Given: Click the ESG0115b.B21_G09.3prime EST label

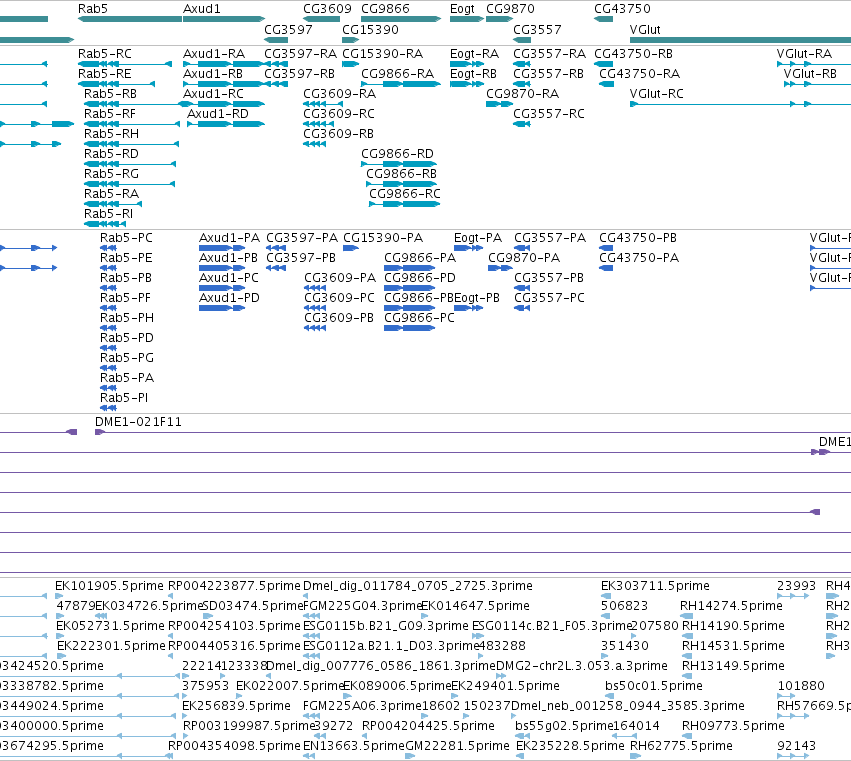Looking at the screenshot, I should tap(385, 626).
